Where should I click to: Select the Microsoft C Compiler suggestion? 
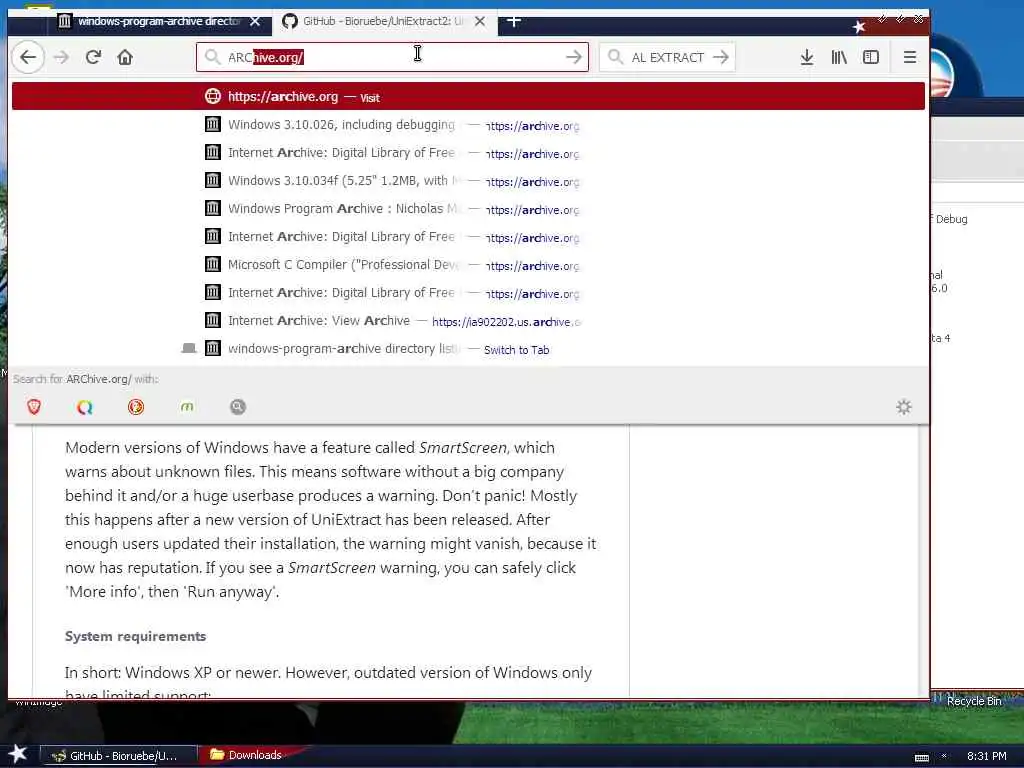coord(468,265)
